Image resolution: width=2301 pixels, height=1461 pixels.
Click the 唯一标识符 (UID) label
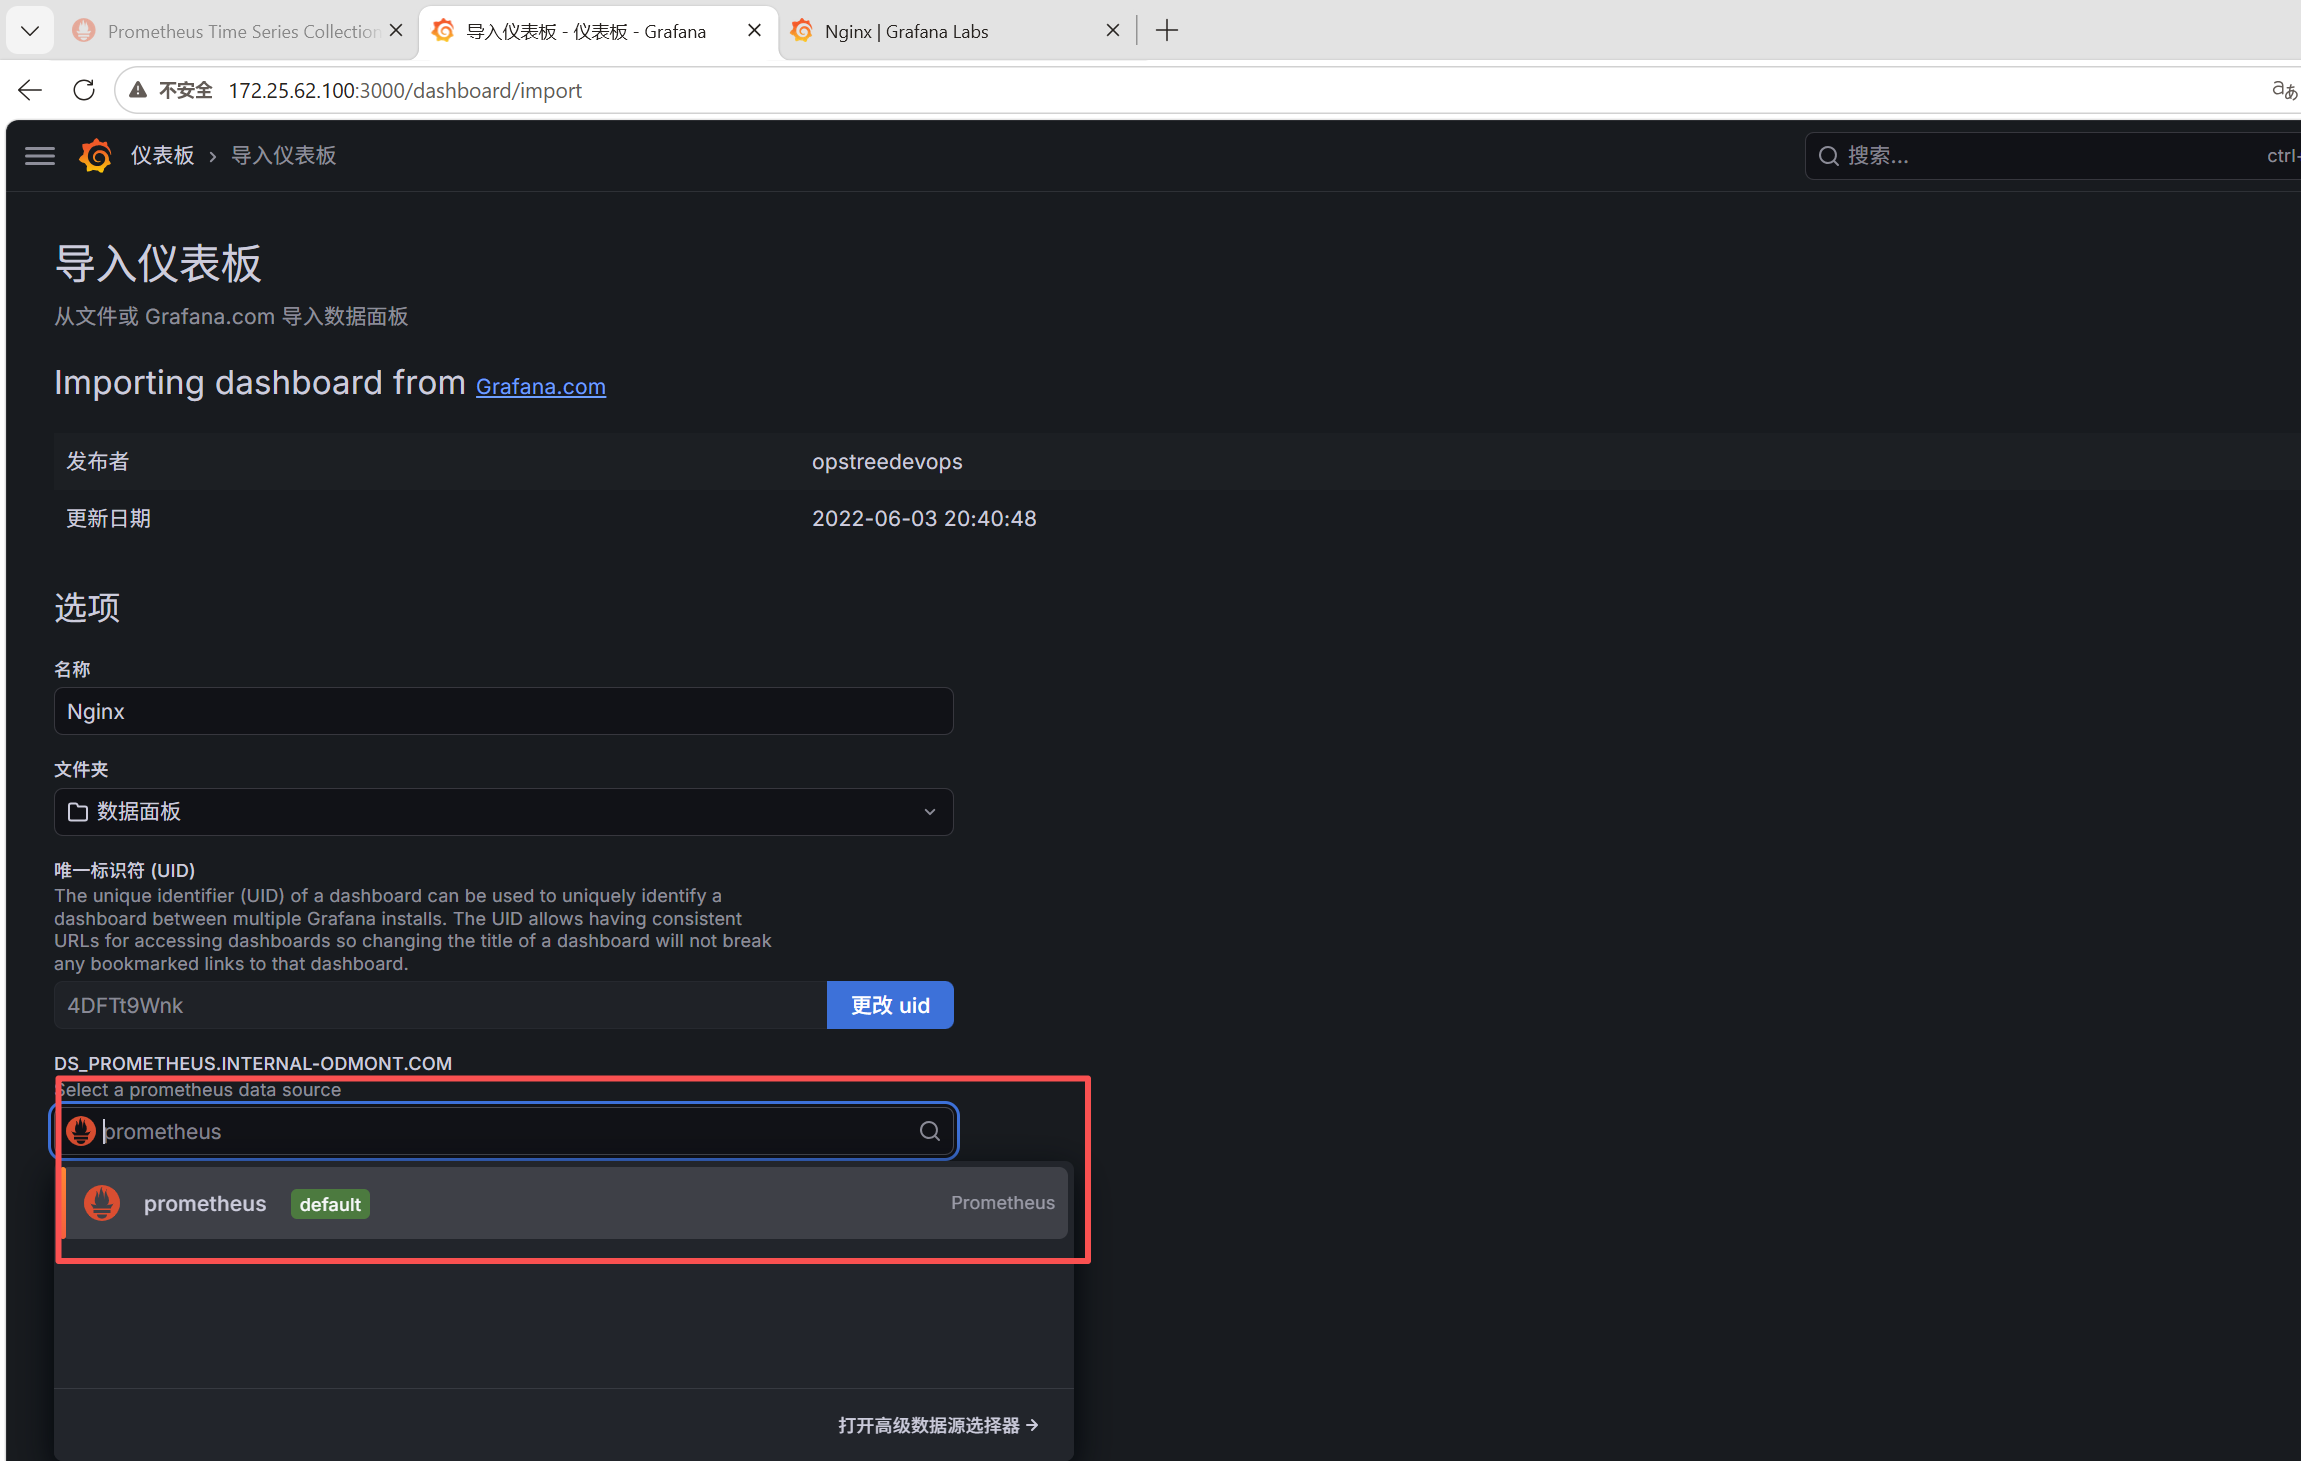coord(125,870)
